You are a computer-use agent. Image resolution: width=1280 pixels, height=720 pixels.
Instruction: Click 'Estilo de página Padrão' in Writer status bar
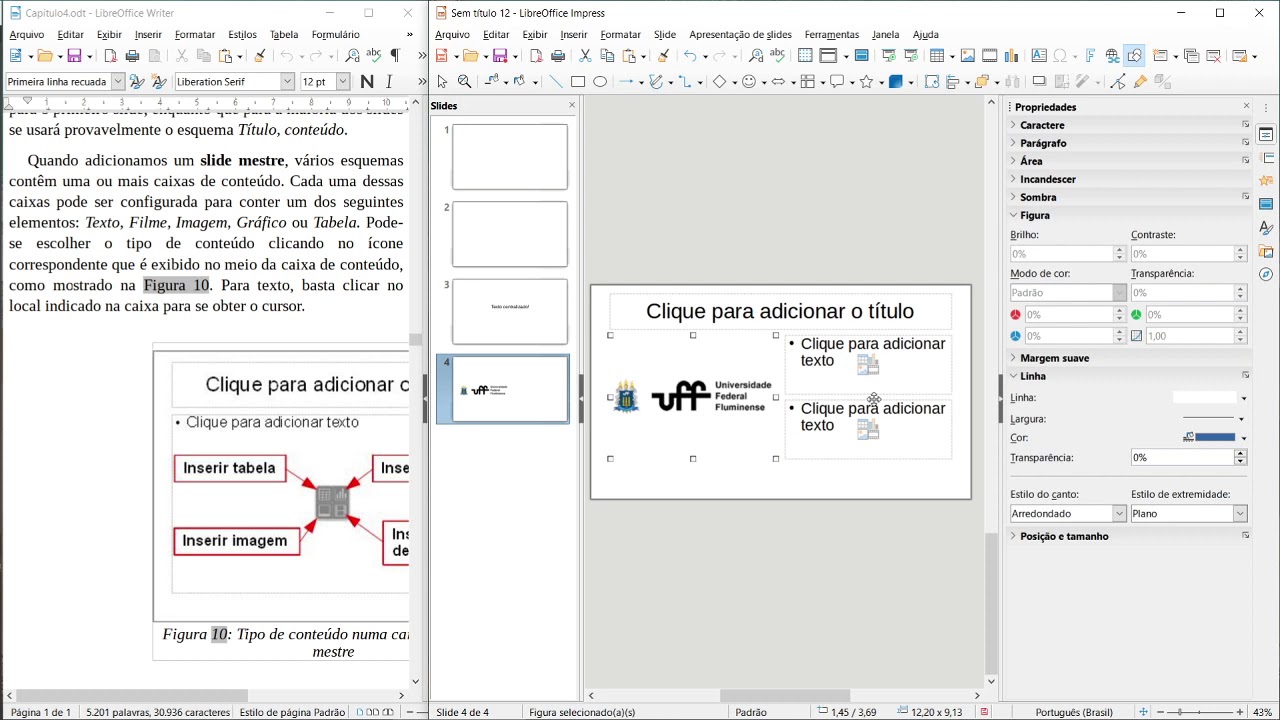(x=292, y=712)
